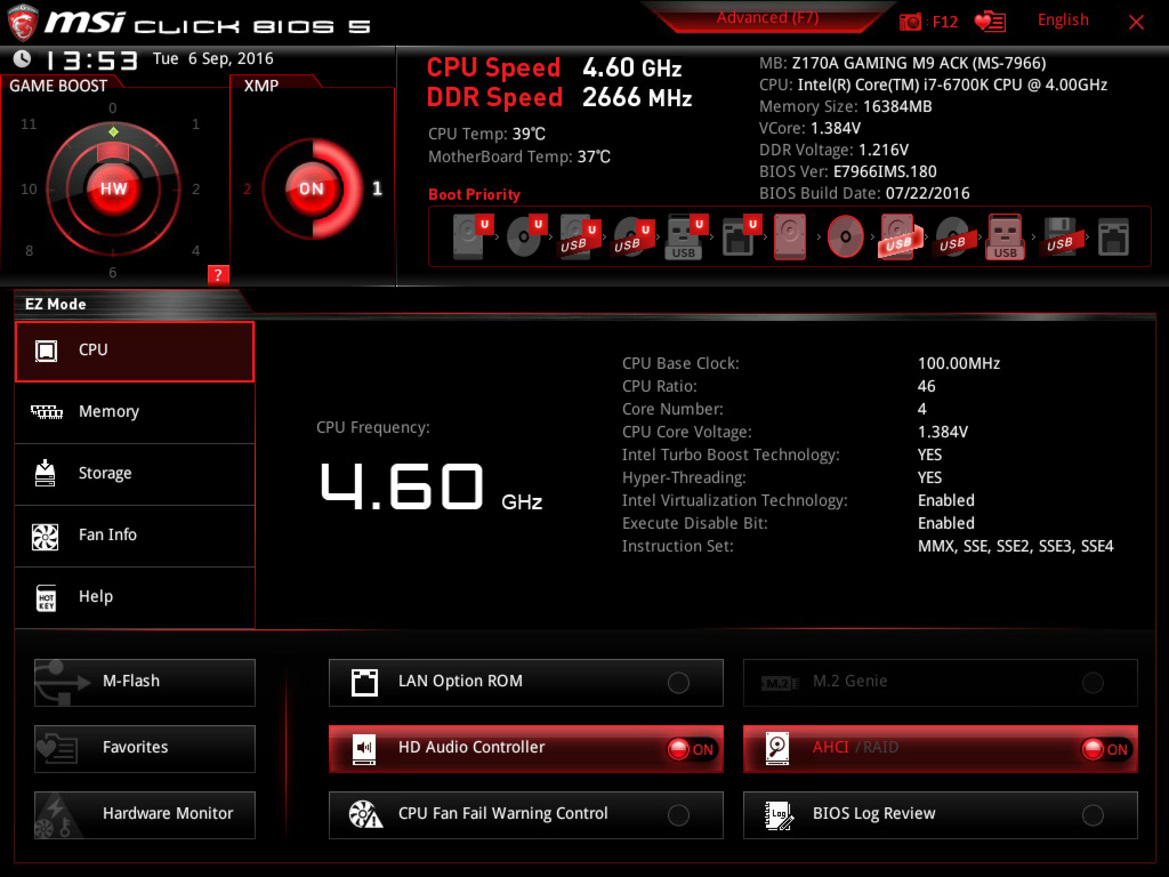Select the UEFI USB key boot icon
Viewport: 1169px width, 877px height.
pyautogui.click(x=686, y=236)
